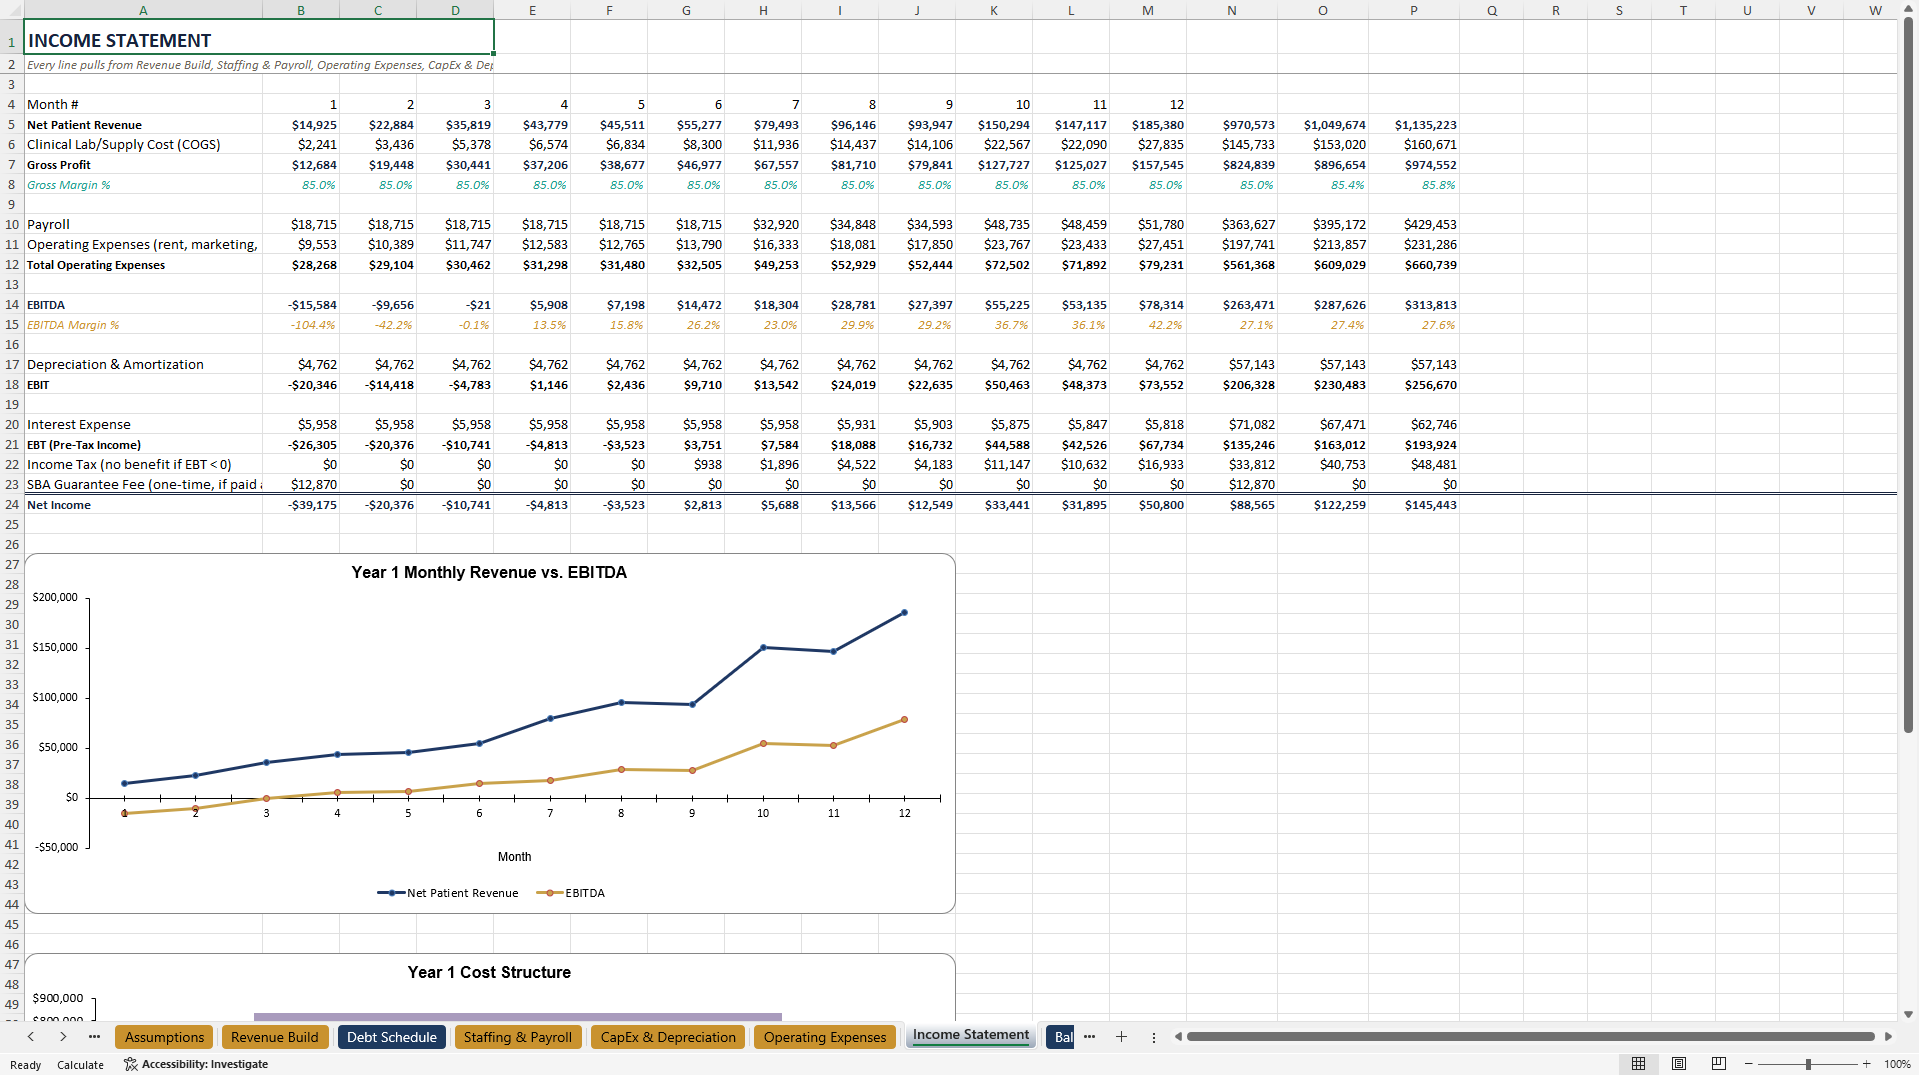Select Interest Expense label cell
Viewport: 1919px width, 1075px height.
pyautogui.click(x=143, y=424)
